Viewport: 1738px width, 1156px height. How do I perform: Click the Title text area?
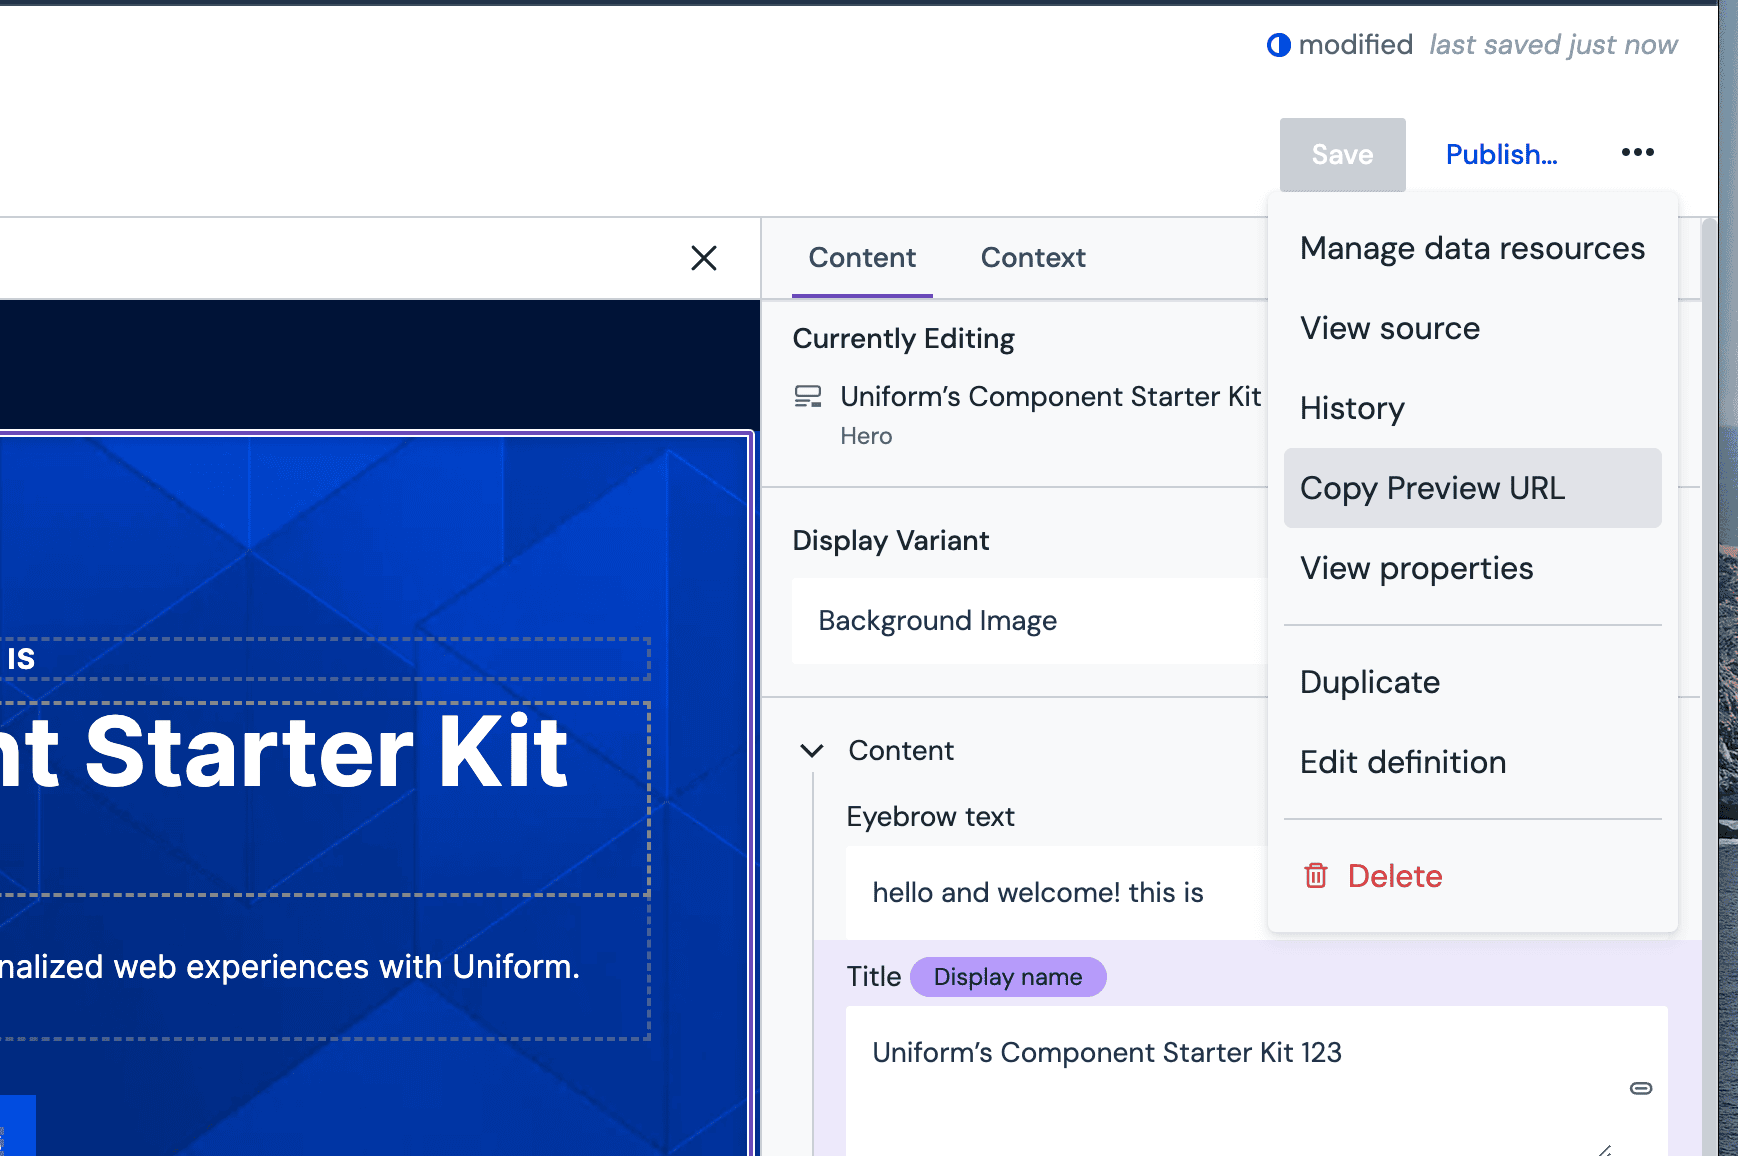pyautogui.click(x=1256, y=1080)
